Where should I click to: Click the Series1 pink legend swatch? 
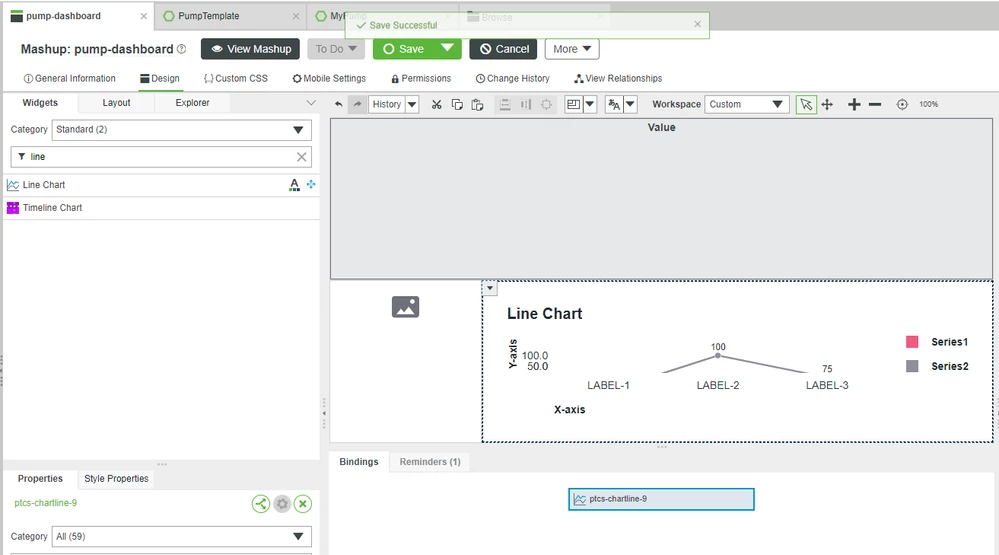pyautogui.click(x=912, y=342)
